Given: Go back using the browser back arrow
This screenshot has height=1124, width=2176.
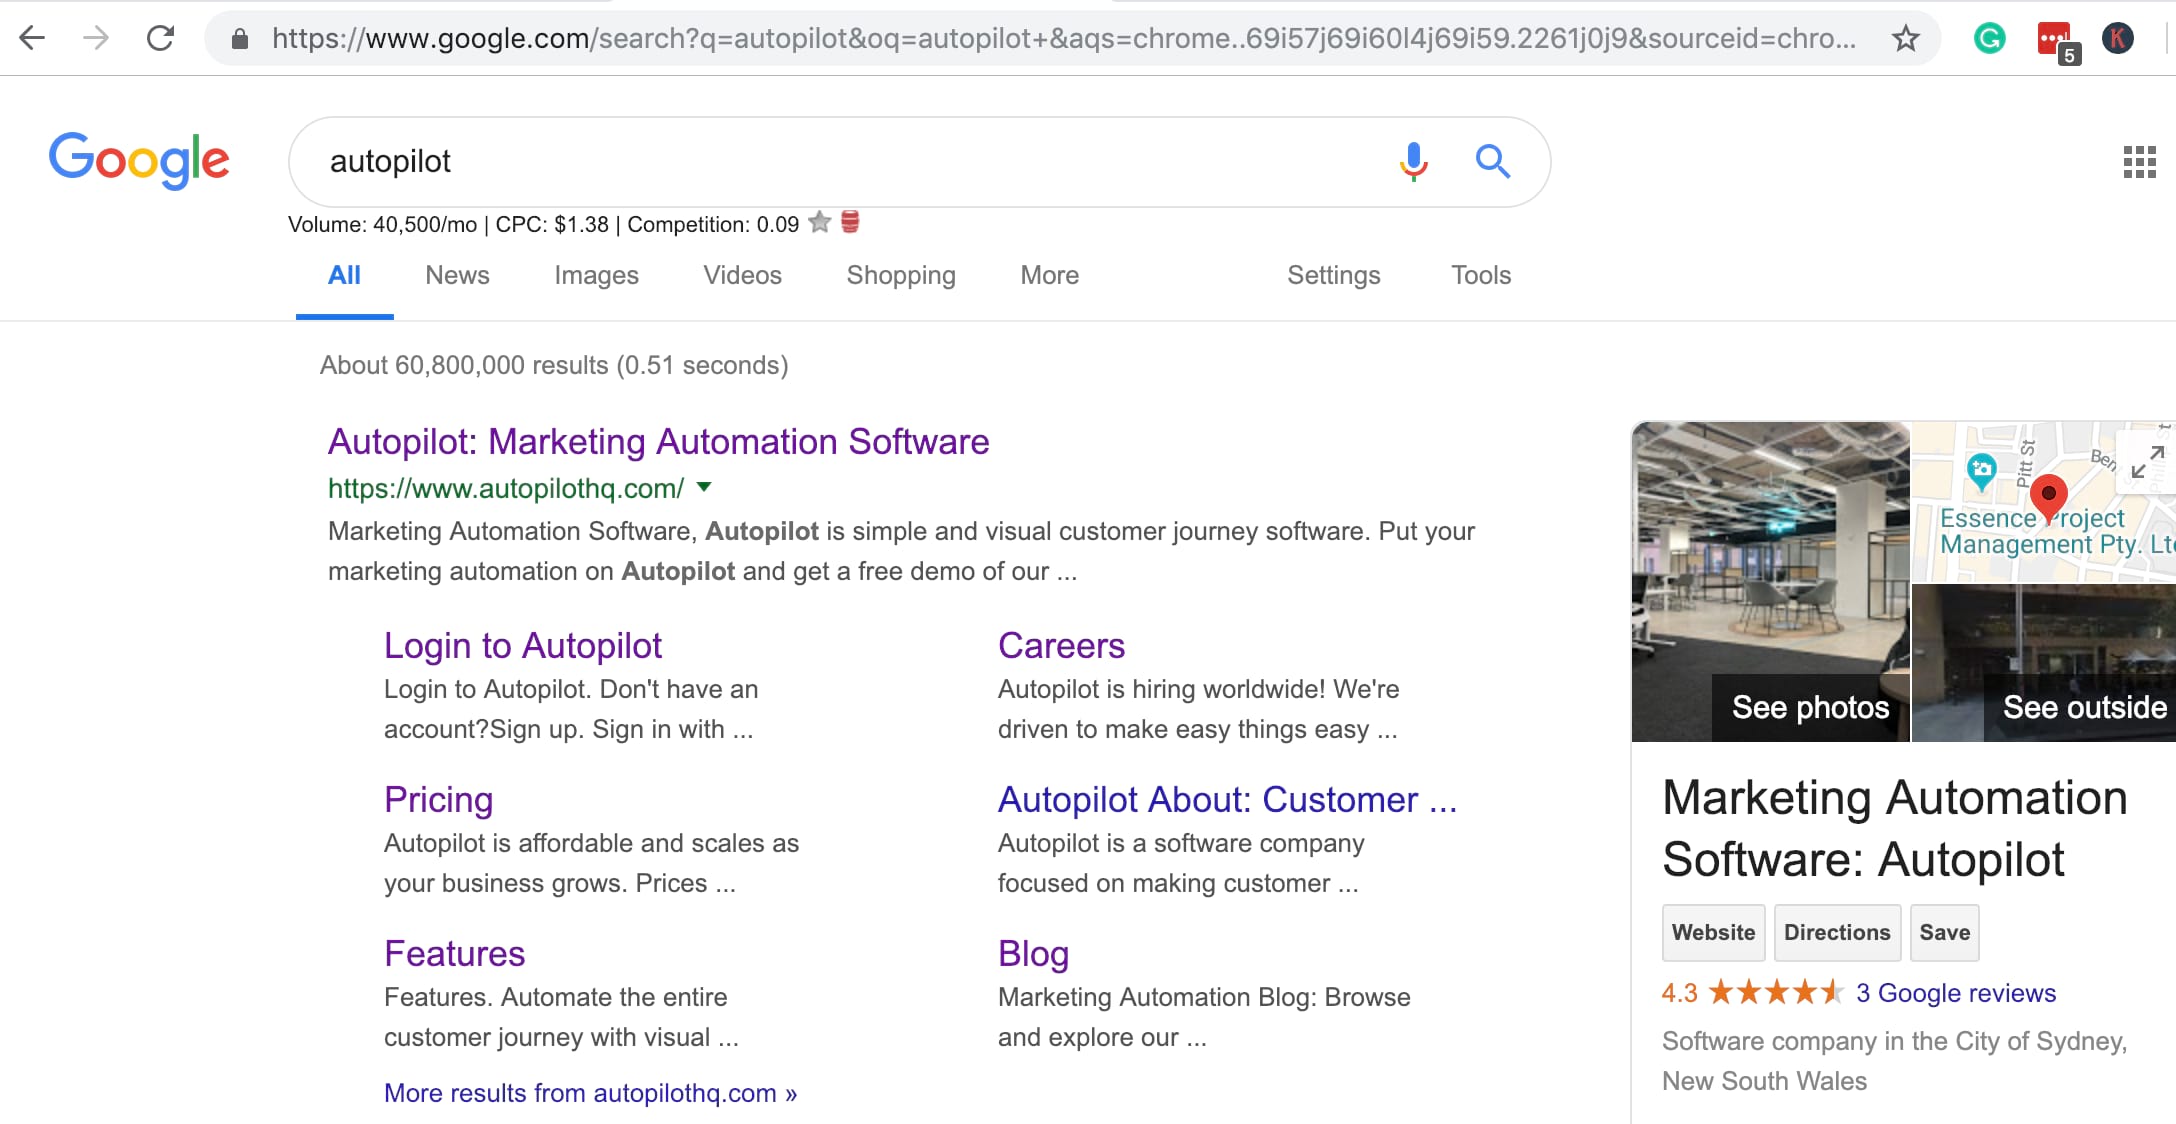Looking at the screenshot, I should 32,38.
